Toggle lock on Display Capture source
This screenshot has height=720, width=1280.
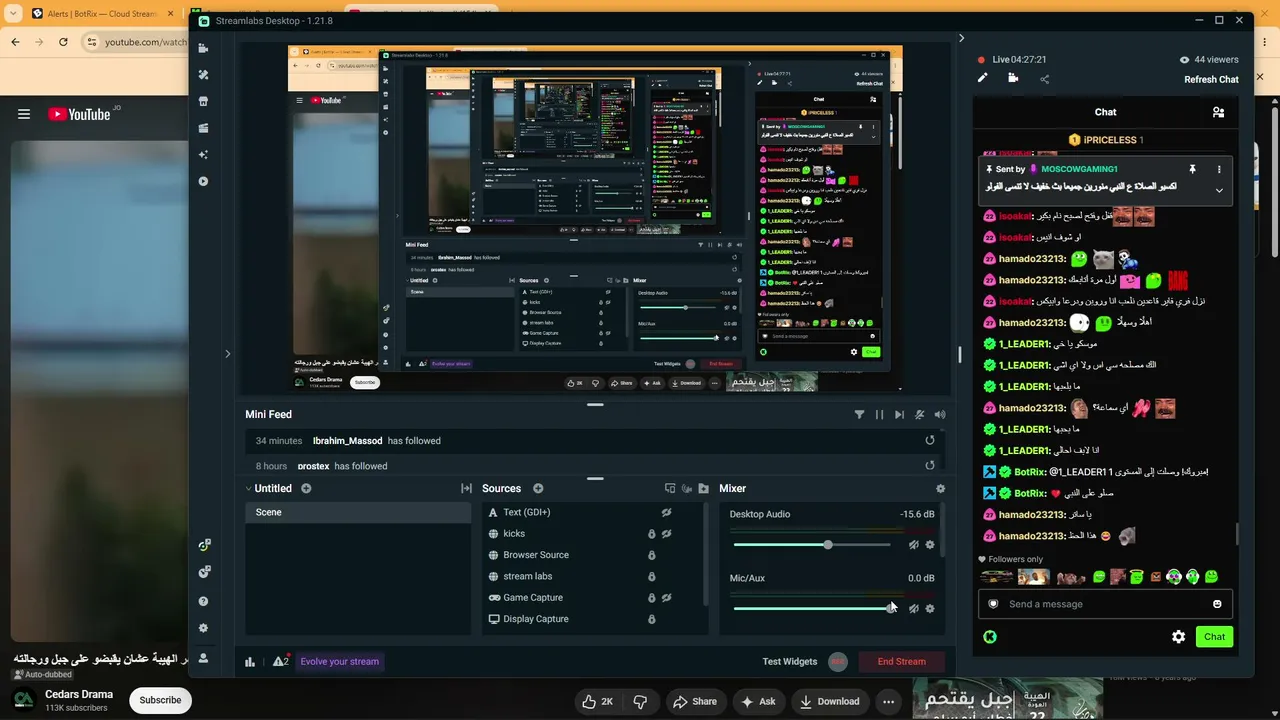651,619
